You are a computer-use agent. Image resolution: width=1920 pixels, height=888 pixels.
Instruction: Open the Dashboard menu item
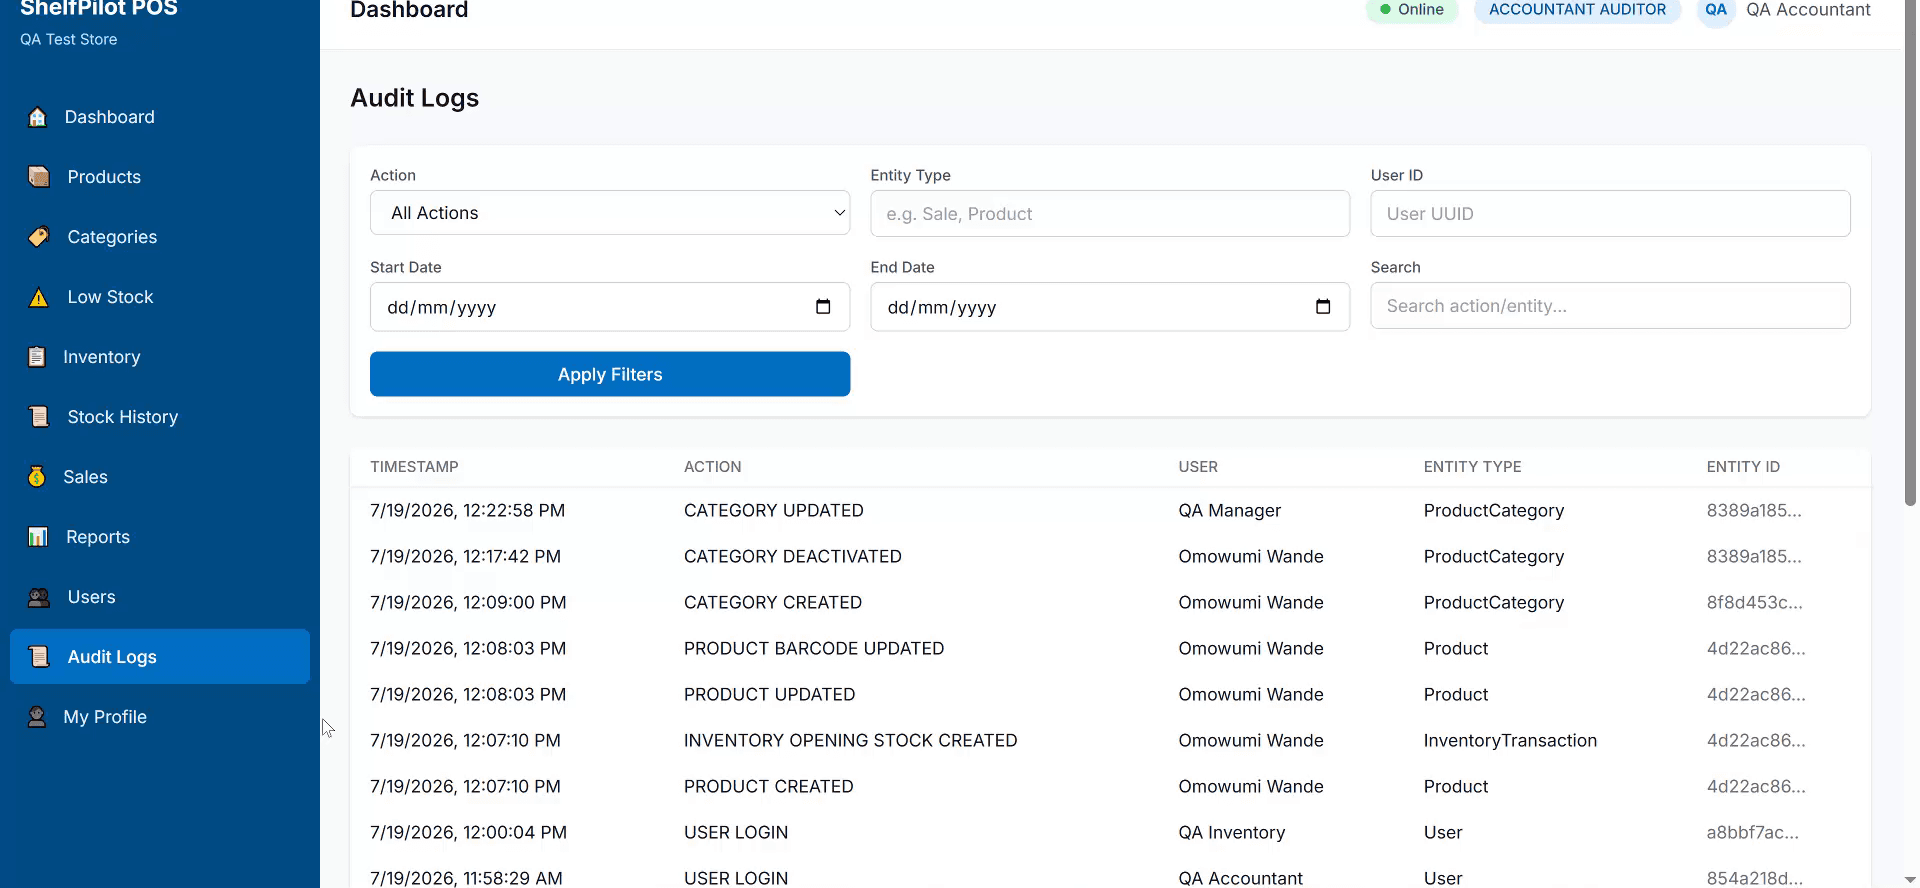point(160,117)
